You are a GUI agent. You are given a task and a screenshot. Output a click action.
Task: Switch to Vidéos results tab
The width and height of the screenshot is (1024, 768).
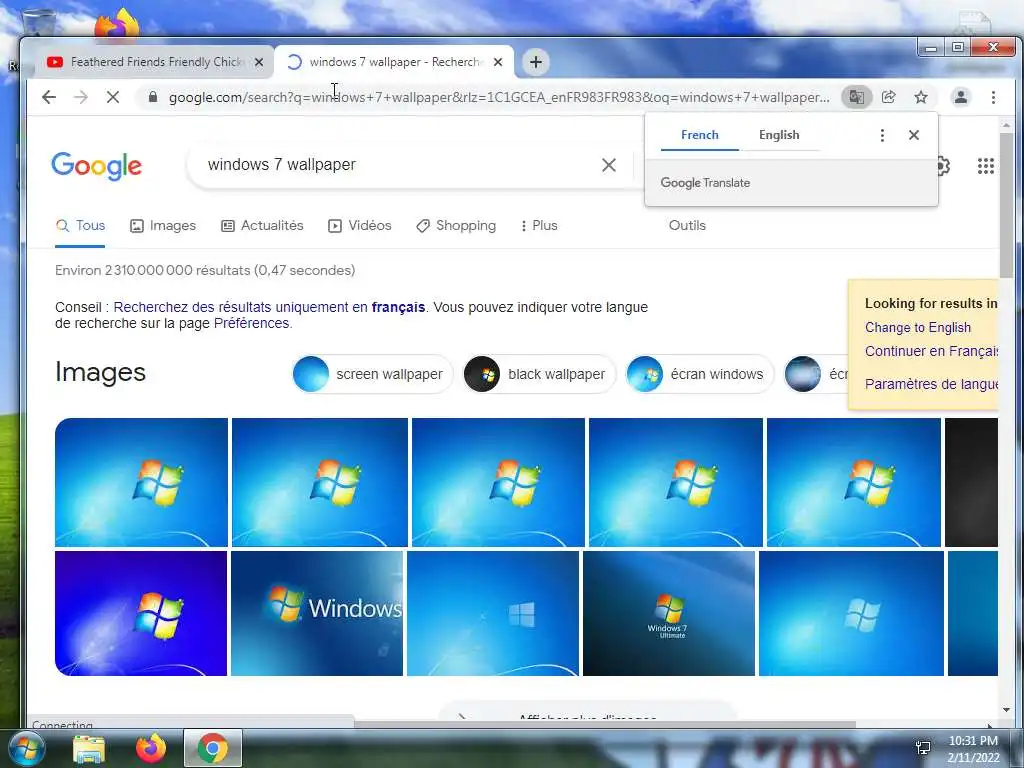[359, 225]
